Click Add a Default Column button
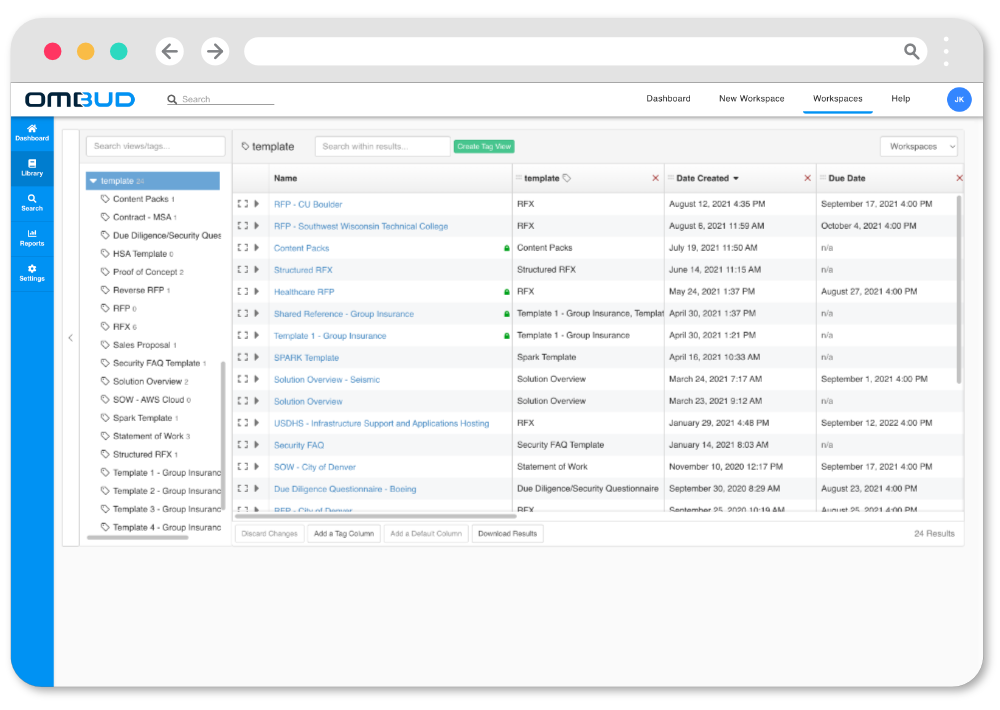 [426, 533]
